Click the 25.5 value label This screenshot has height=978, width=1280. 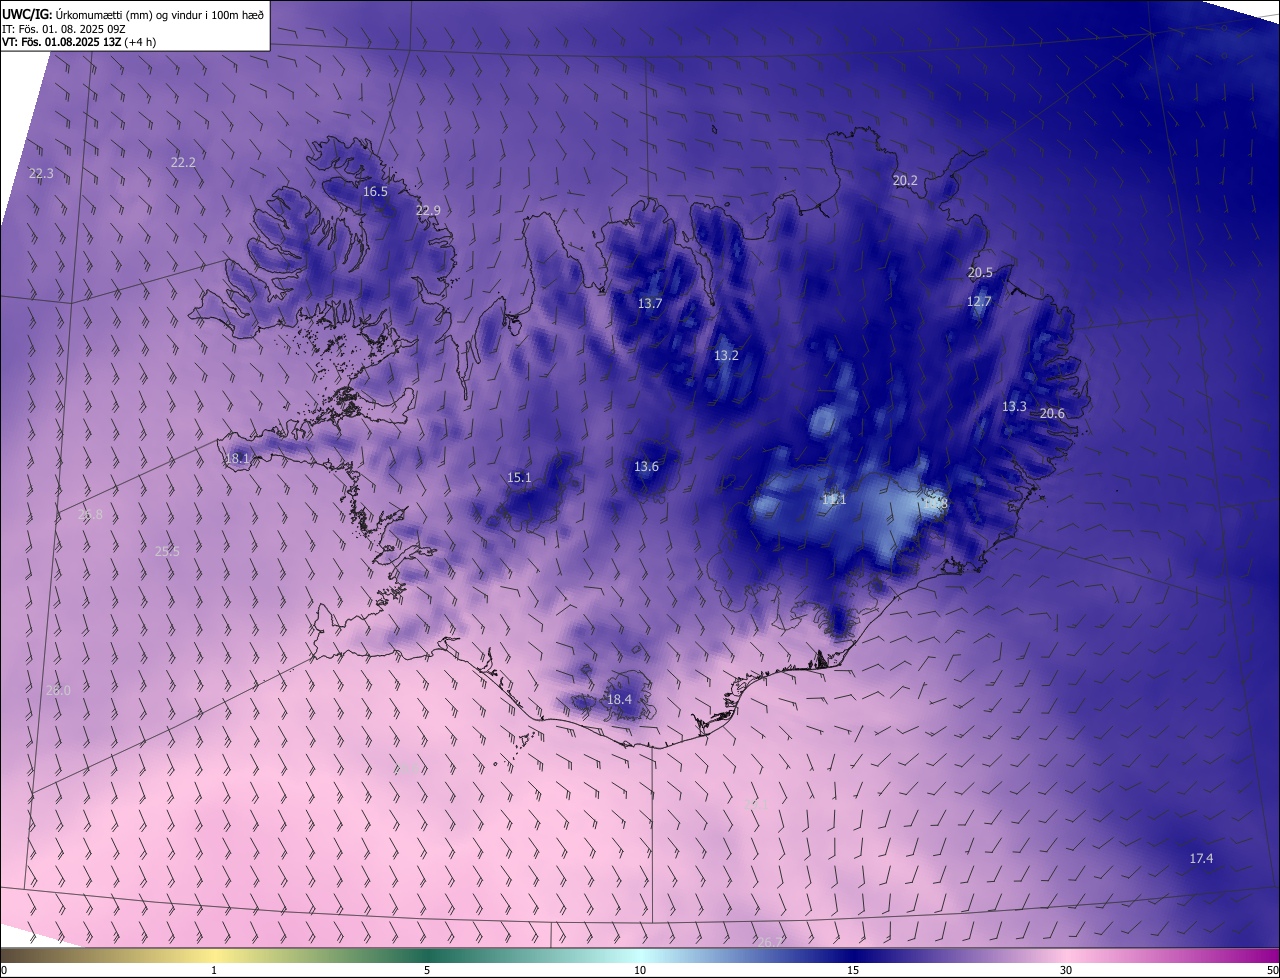tap(167, 551)
